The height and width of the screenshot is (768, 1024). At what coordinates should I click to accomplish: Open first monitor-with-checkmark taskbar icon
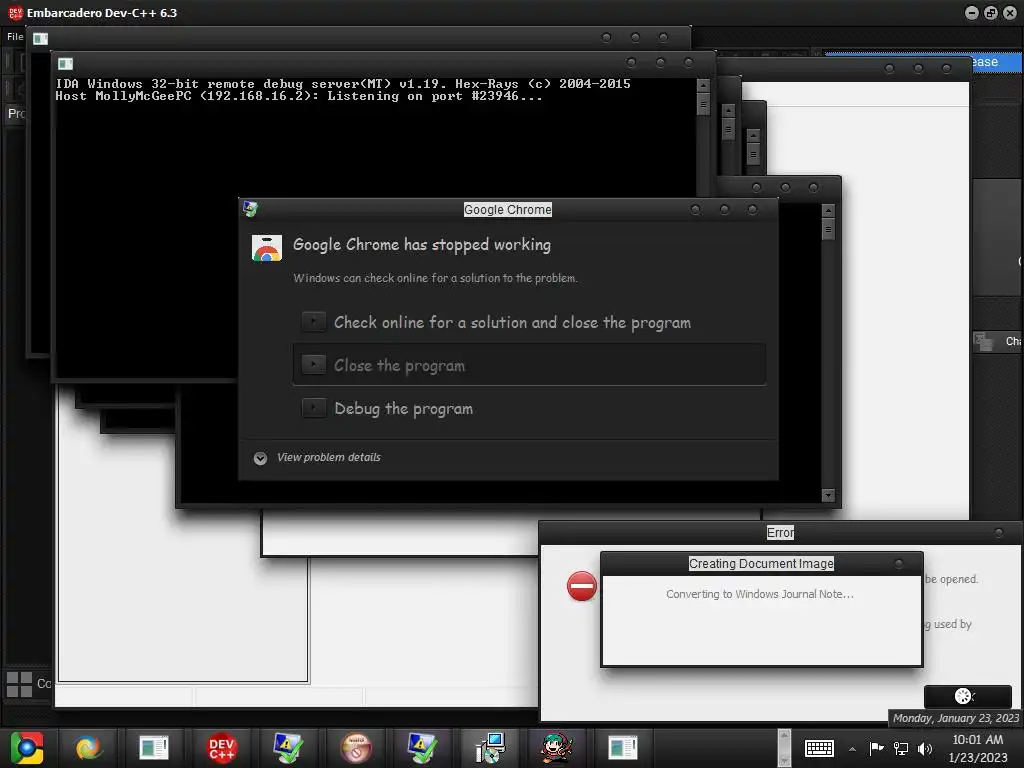coord(288,748)
